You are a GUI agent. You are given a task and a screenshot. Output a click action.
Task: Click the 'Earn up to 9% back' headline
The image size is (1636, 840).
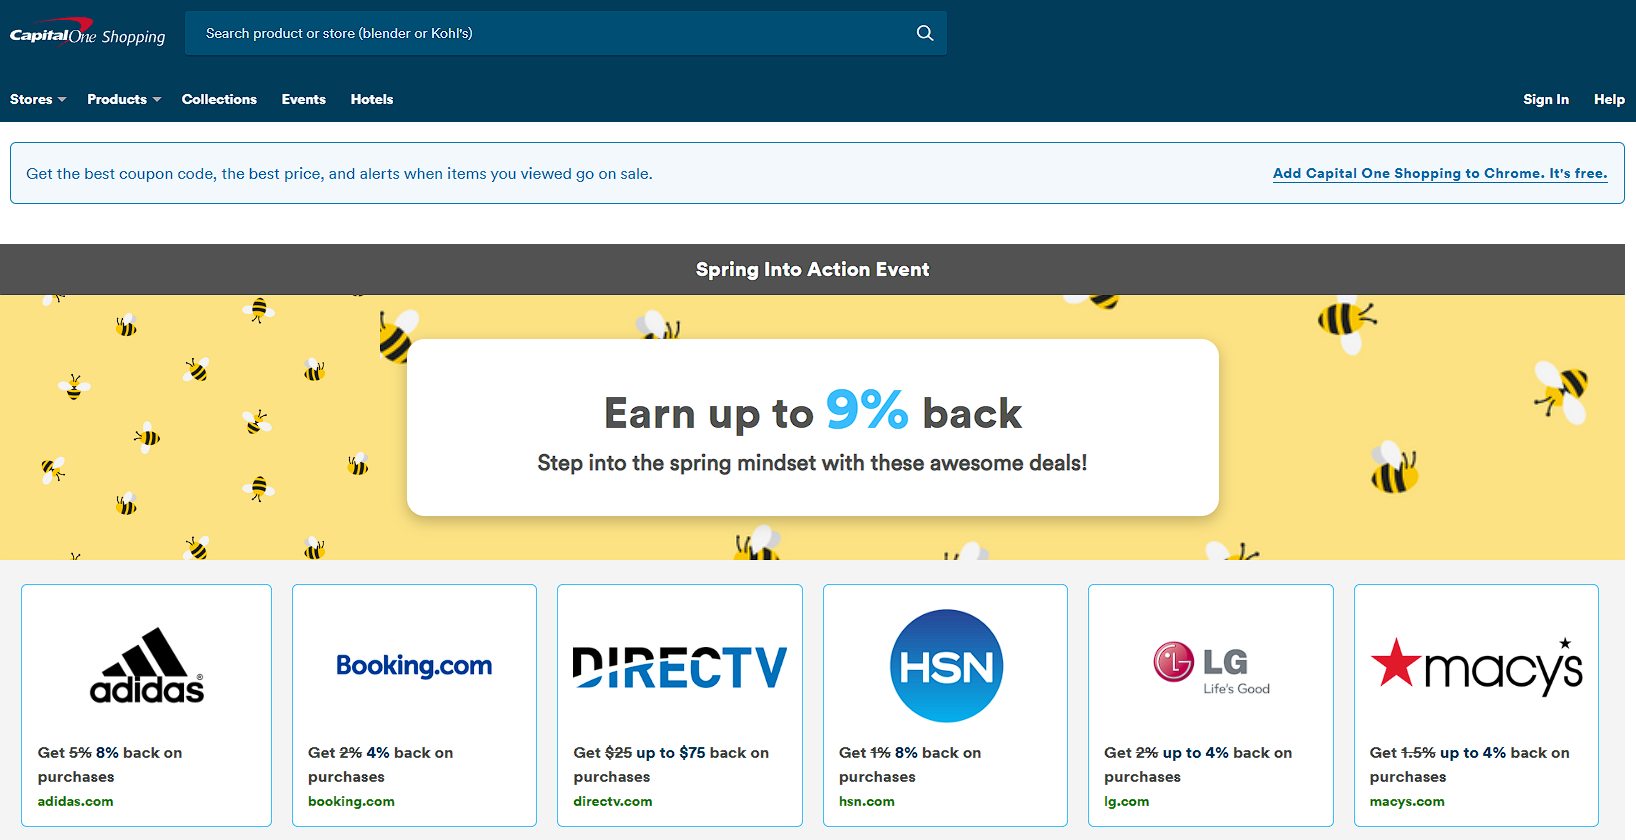click(813, 412)
